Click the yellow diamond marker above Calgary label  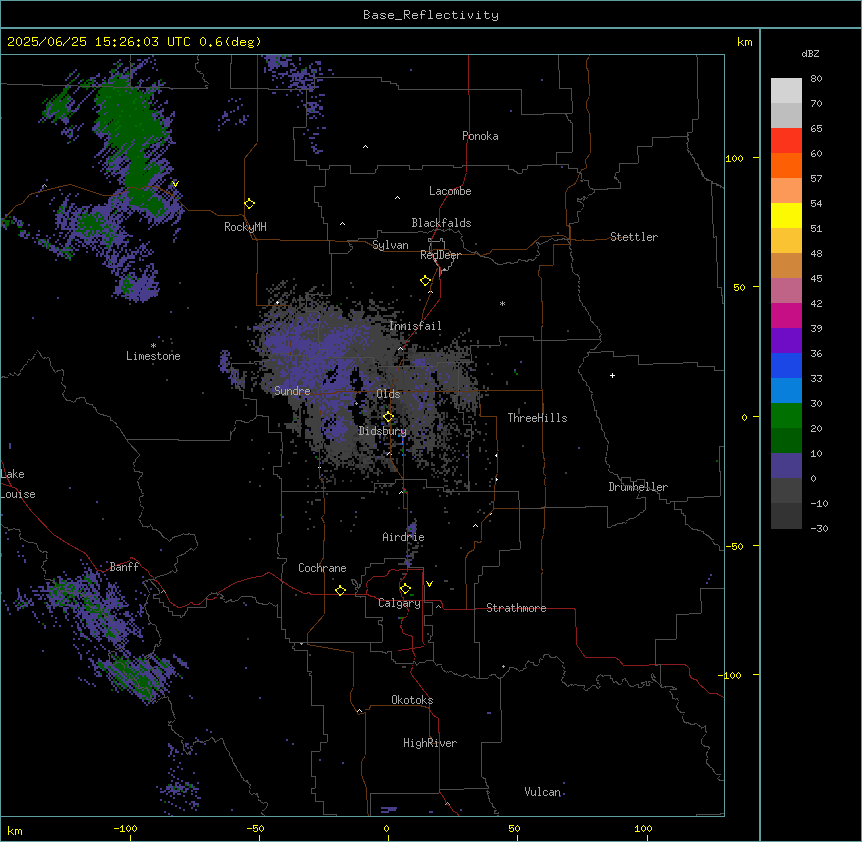coord(405,589)
